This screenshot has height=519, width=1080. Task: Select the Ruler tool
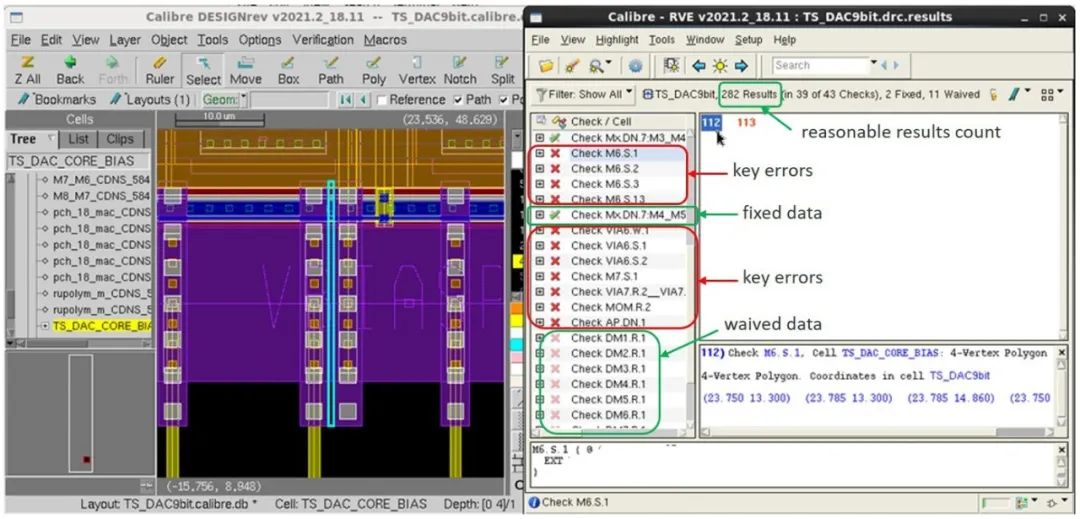[160, 71]
